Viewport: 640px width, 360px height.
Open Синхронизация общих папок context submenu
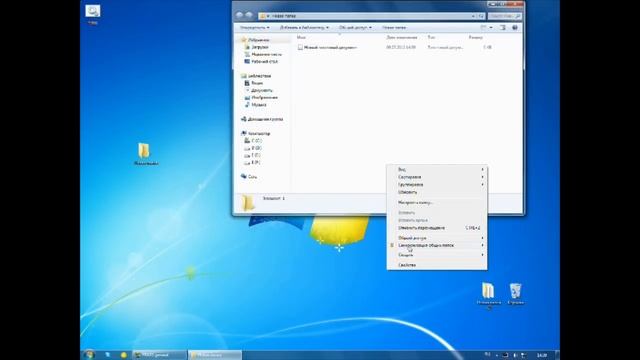point(437,245)
